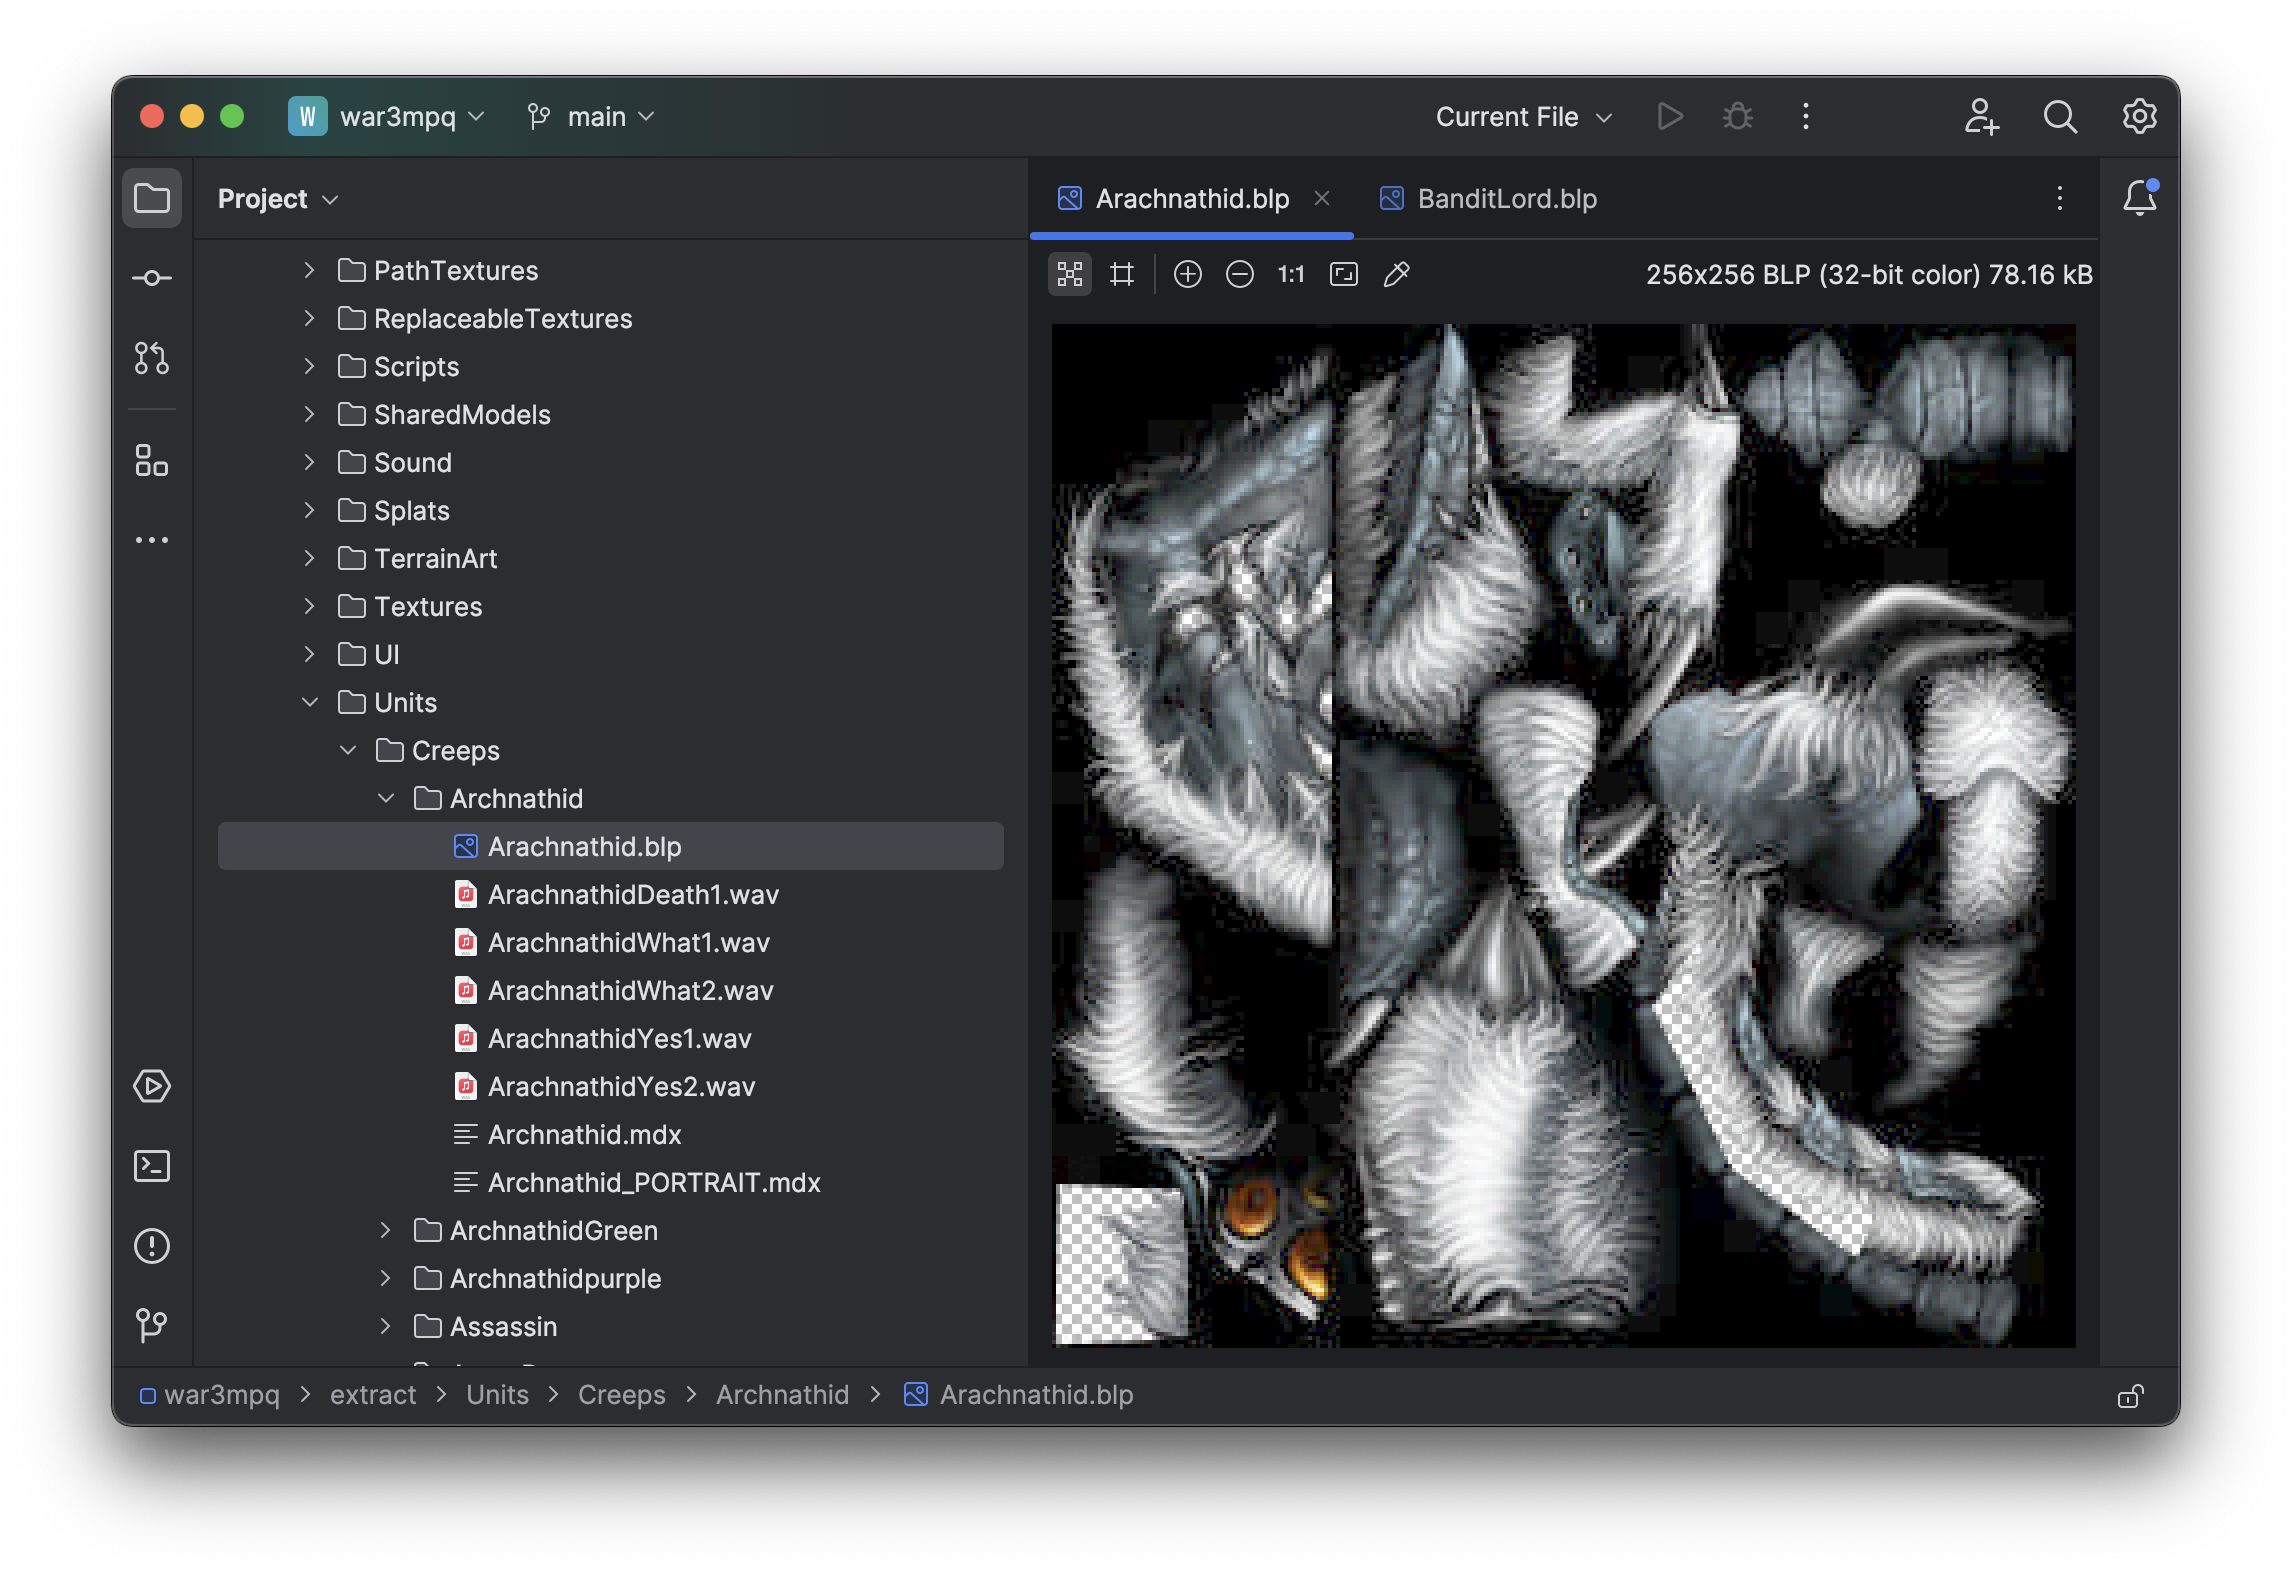Click the Creeps breadcrumb
2292x1574 pixels.
621,1395
